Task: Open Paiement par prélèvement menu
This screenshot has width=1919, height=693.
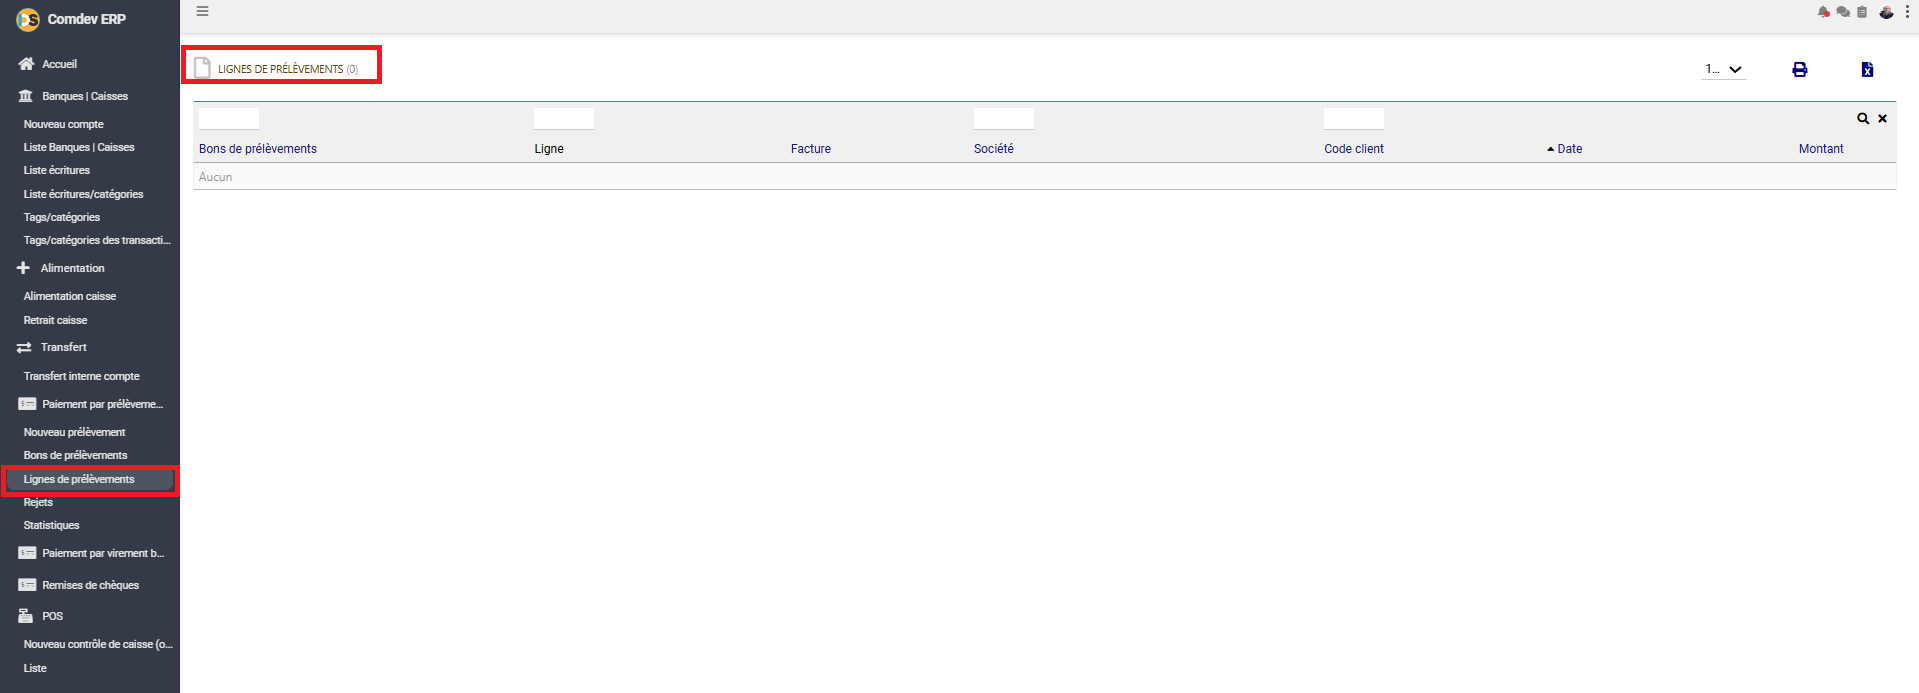Action: pyautogui.click(x=102, y=404)
